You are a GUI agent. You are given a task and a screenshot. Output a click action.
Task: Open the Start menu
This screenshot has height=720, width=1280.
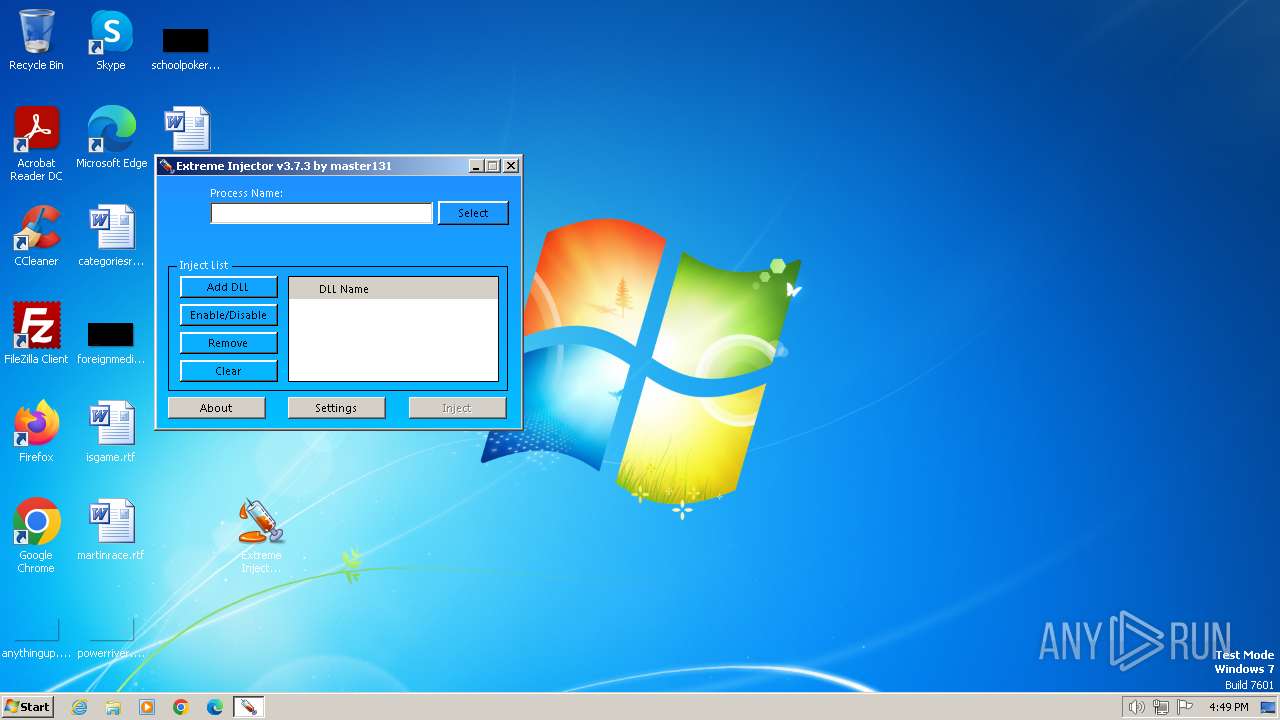[27, 707]
